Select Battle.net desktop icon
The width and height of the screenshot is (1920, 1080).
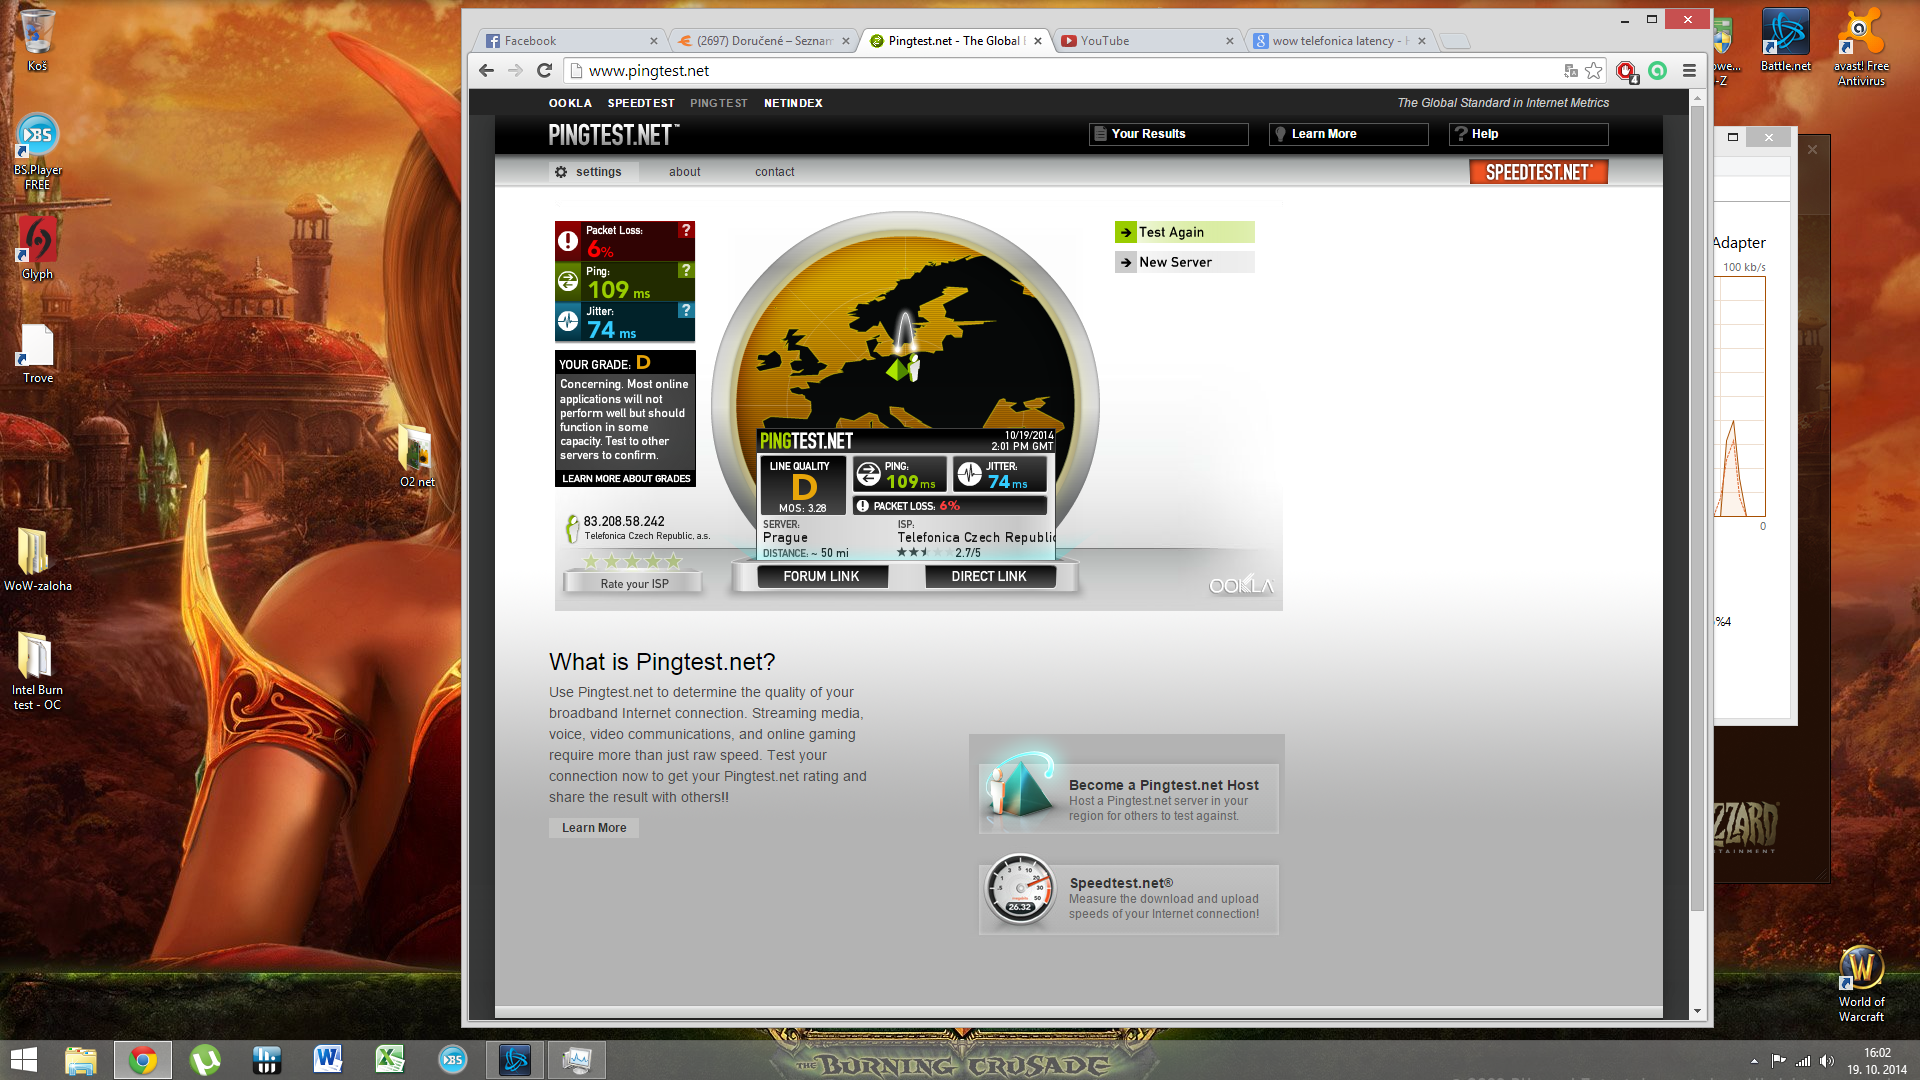1785,40
